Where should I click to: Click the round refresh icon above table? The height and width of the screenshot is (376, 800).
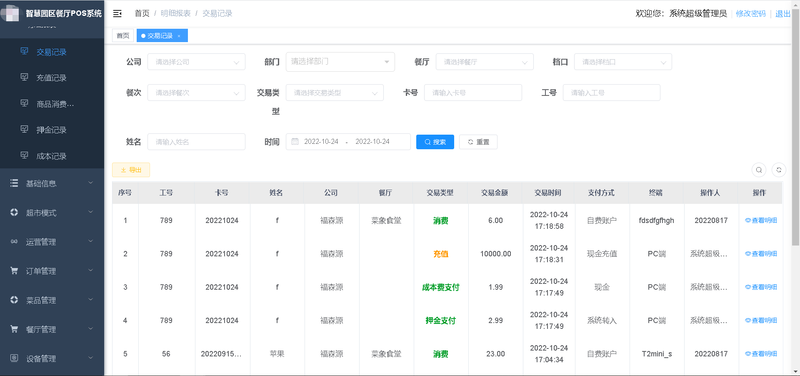click(779, 170)
